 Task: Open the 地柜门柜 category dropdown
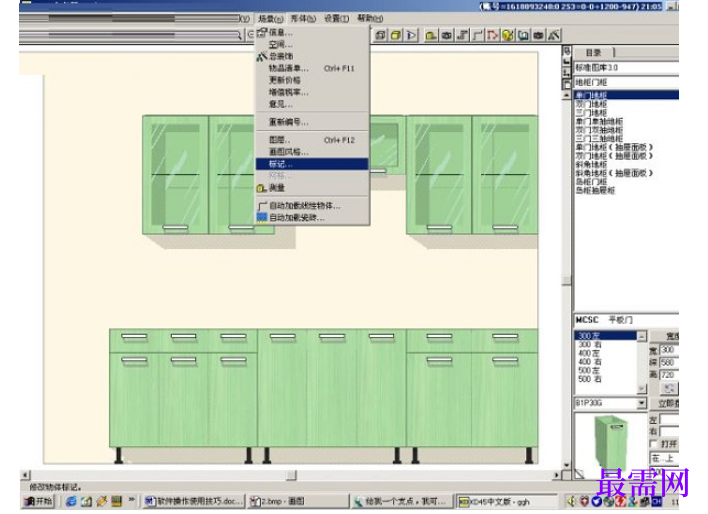click(626, 82)
